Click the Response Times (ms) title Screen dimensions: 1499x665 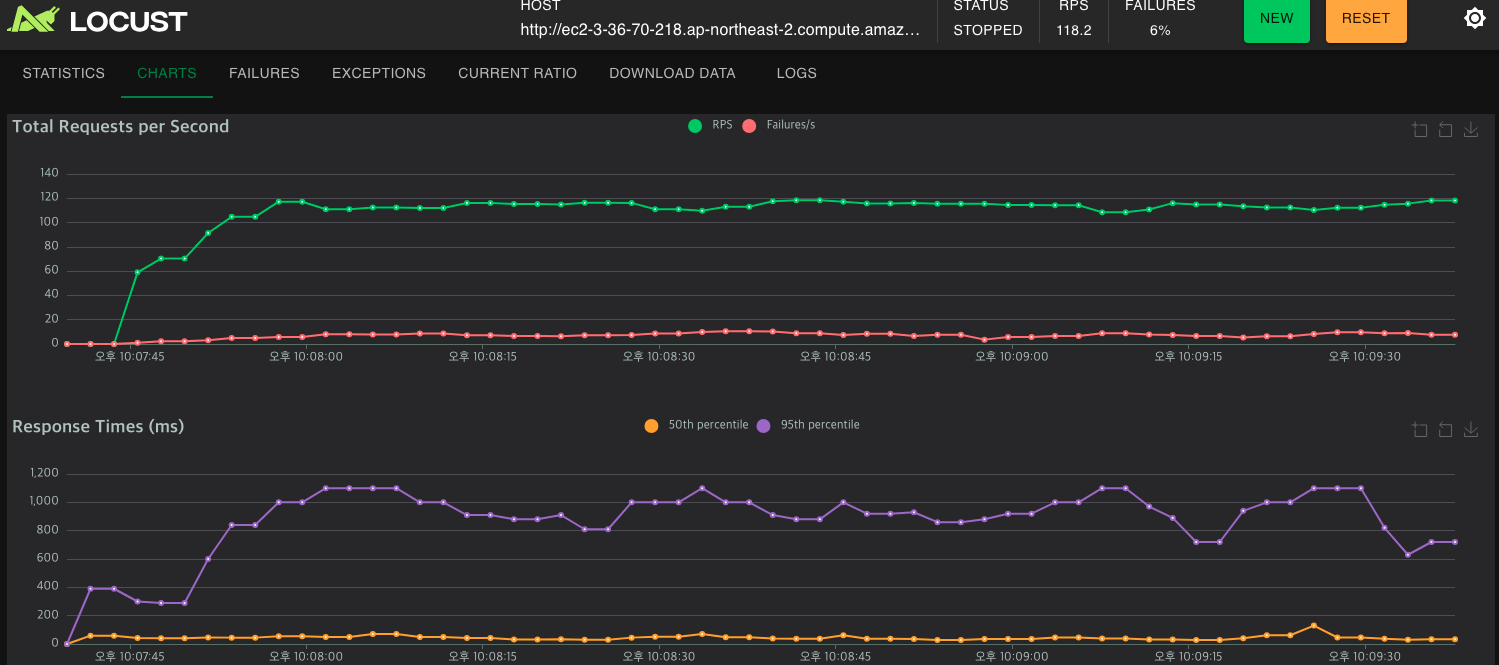point(98,426)
